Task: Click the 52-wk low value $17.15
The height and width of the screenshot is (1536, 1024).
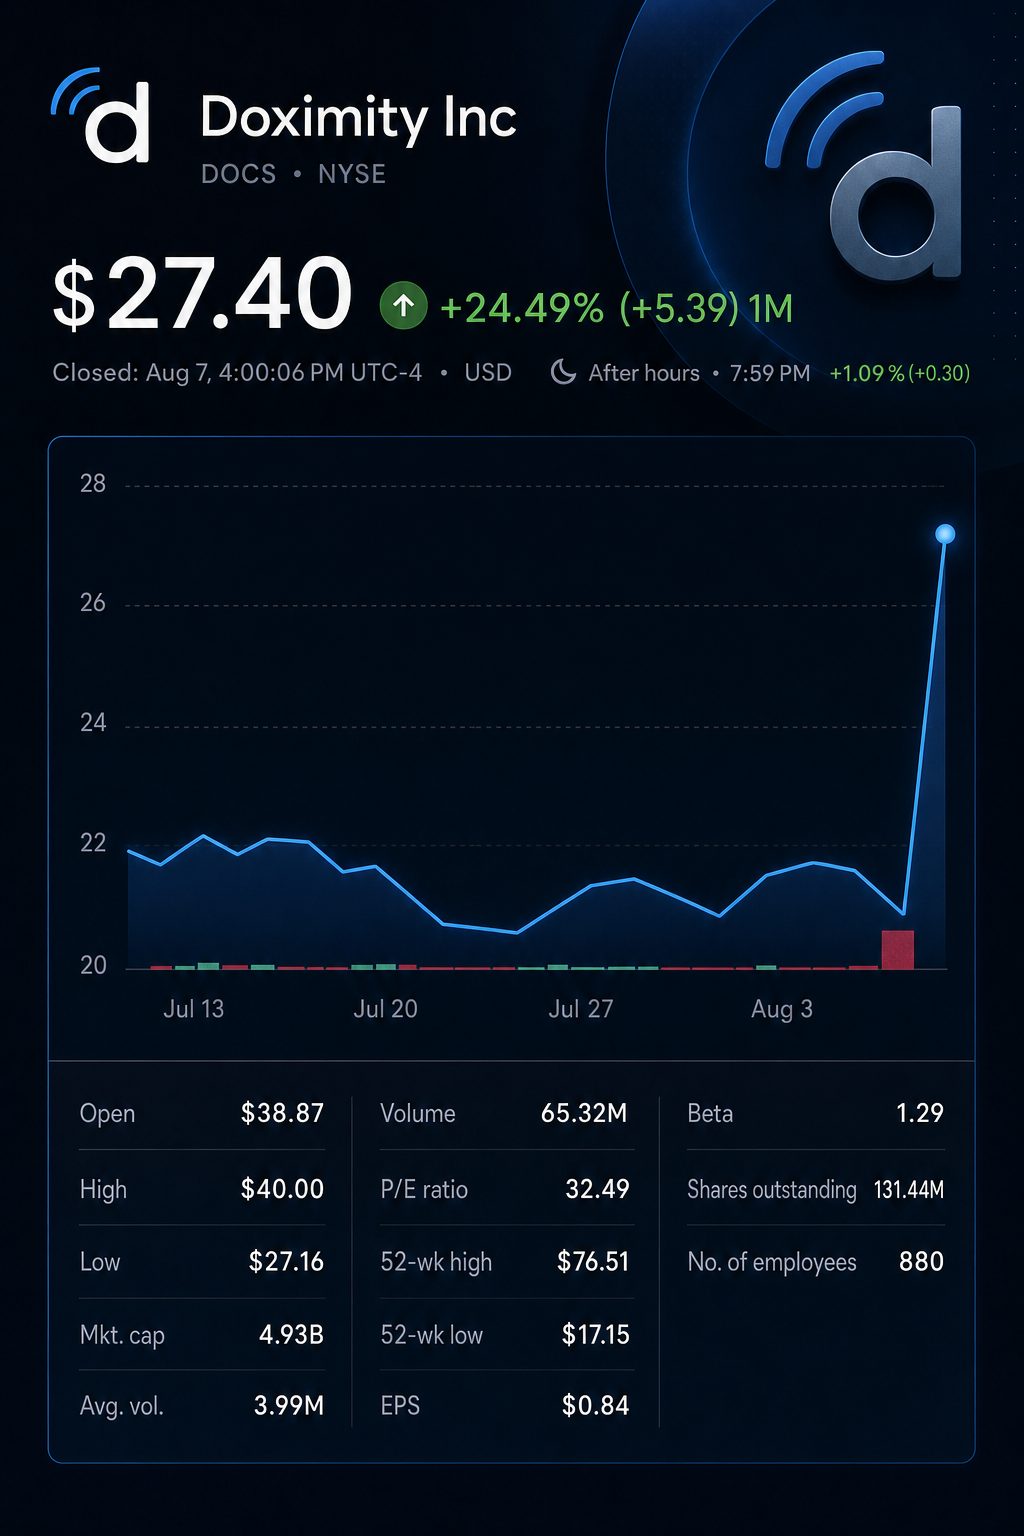Action: pos(595,1334)
